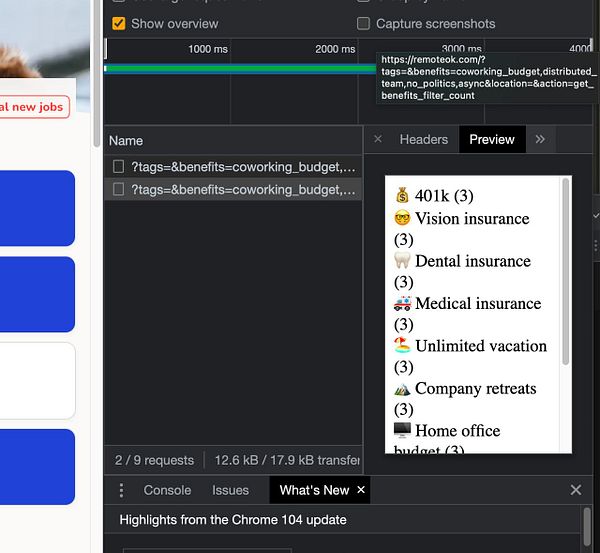Click the Company retreats mountain emoji
Screen dimensions: 600x553
(x=402, y=389)
